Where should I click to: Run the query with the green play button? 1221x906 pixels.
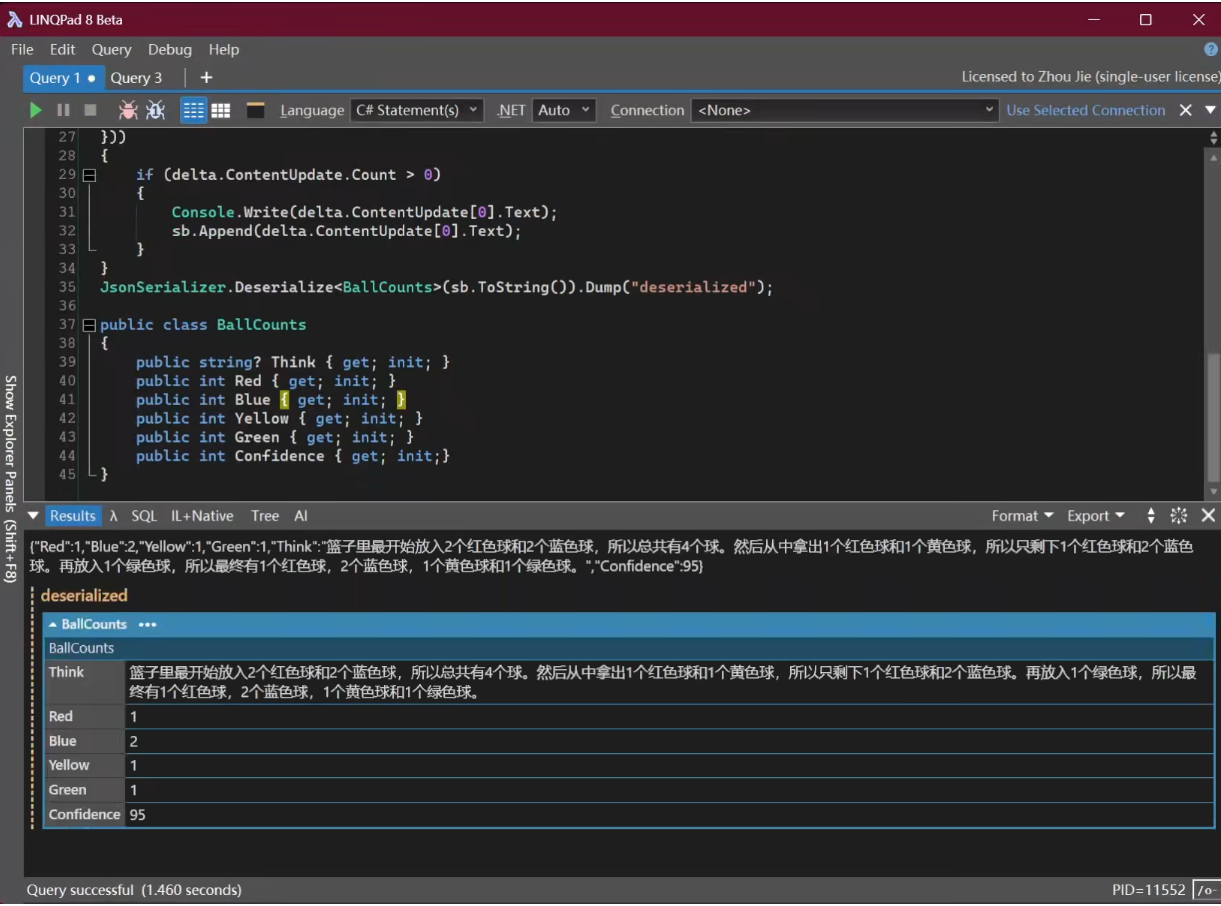click(36, 110)
